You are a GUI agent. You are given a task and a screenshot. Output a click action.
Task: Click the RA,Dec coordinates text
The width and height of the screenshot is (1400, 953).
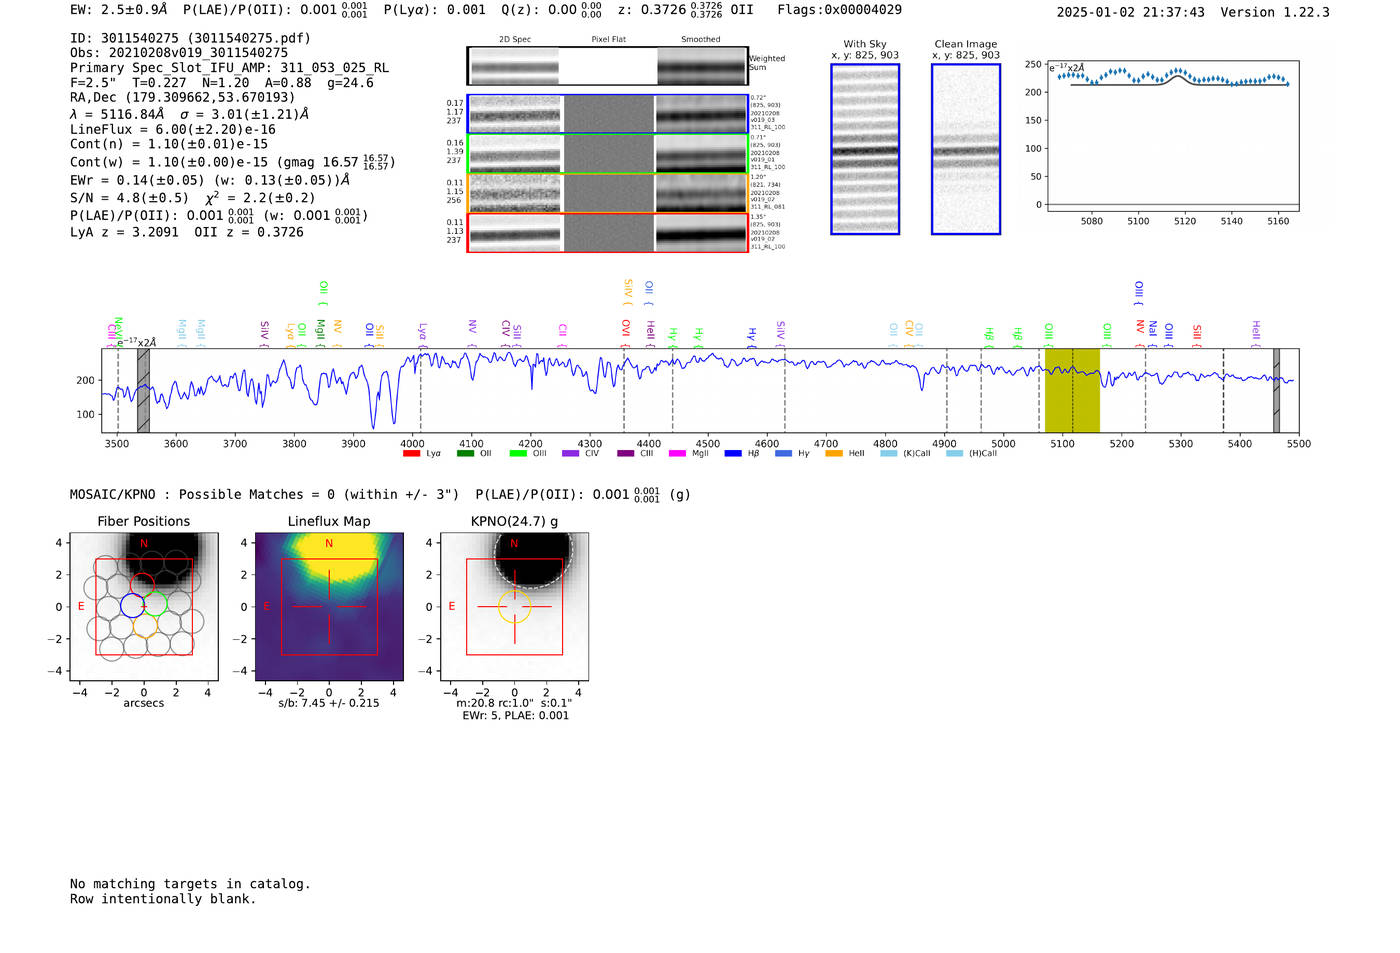click(183, 98)
